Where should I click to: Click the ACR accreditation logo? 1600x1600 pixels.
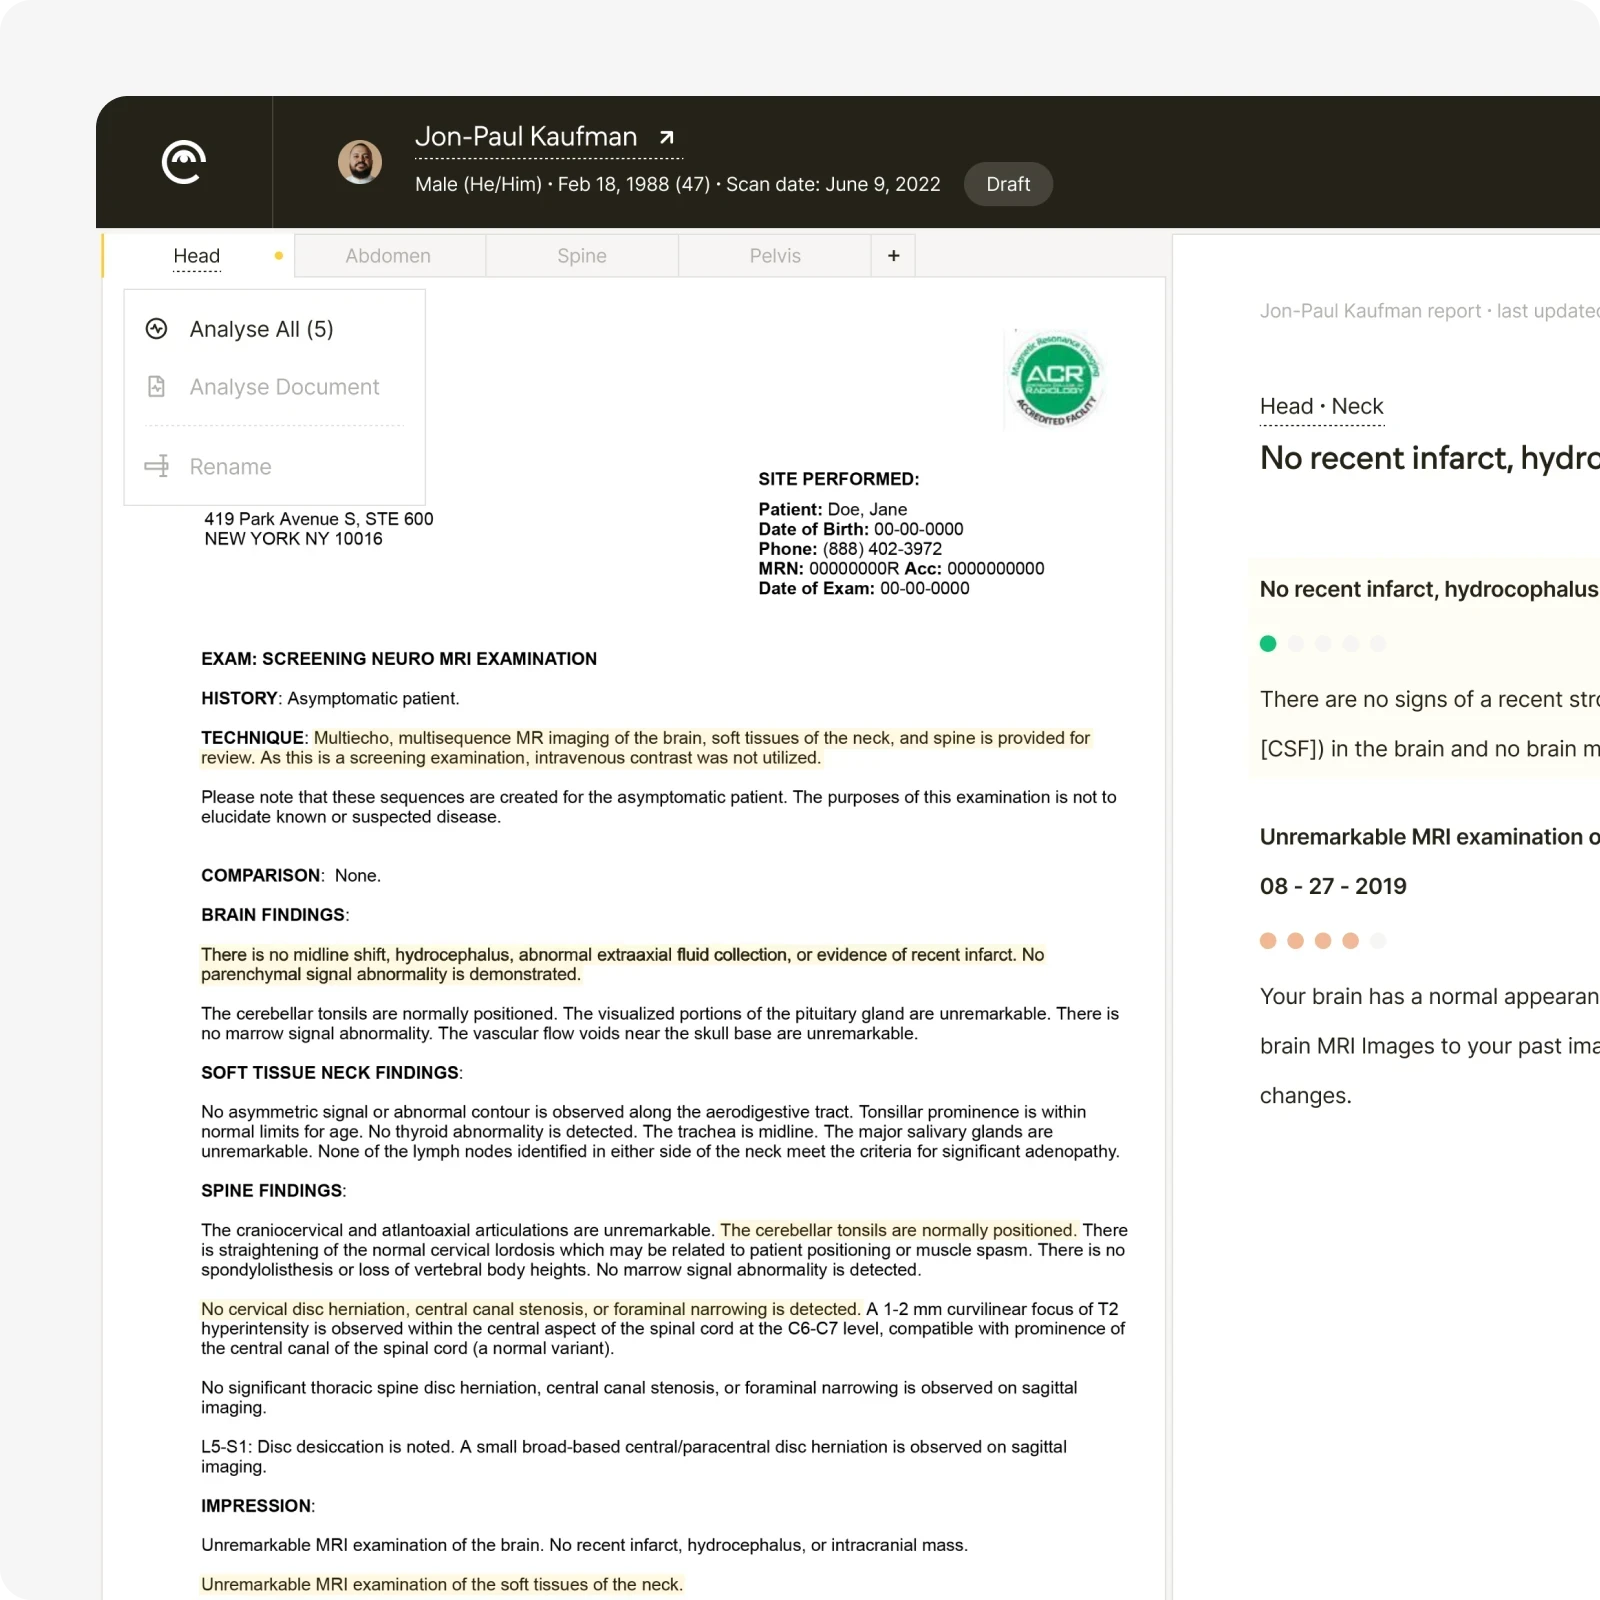pos(1054,379)
